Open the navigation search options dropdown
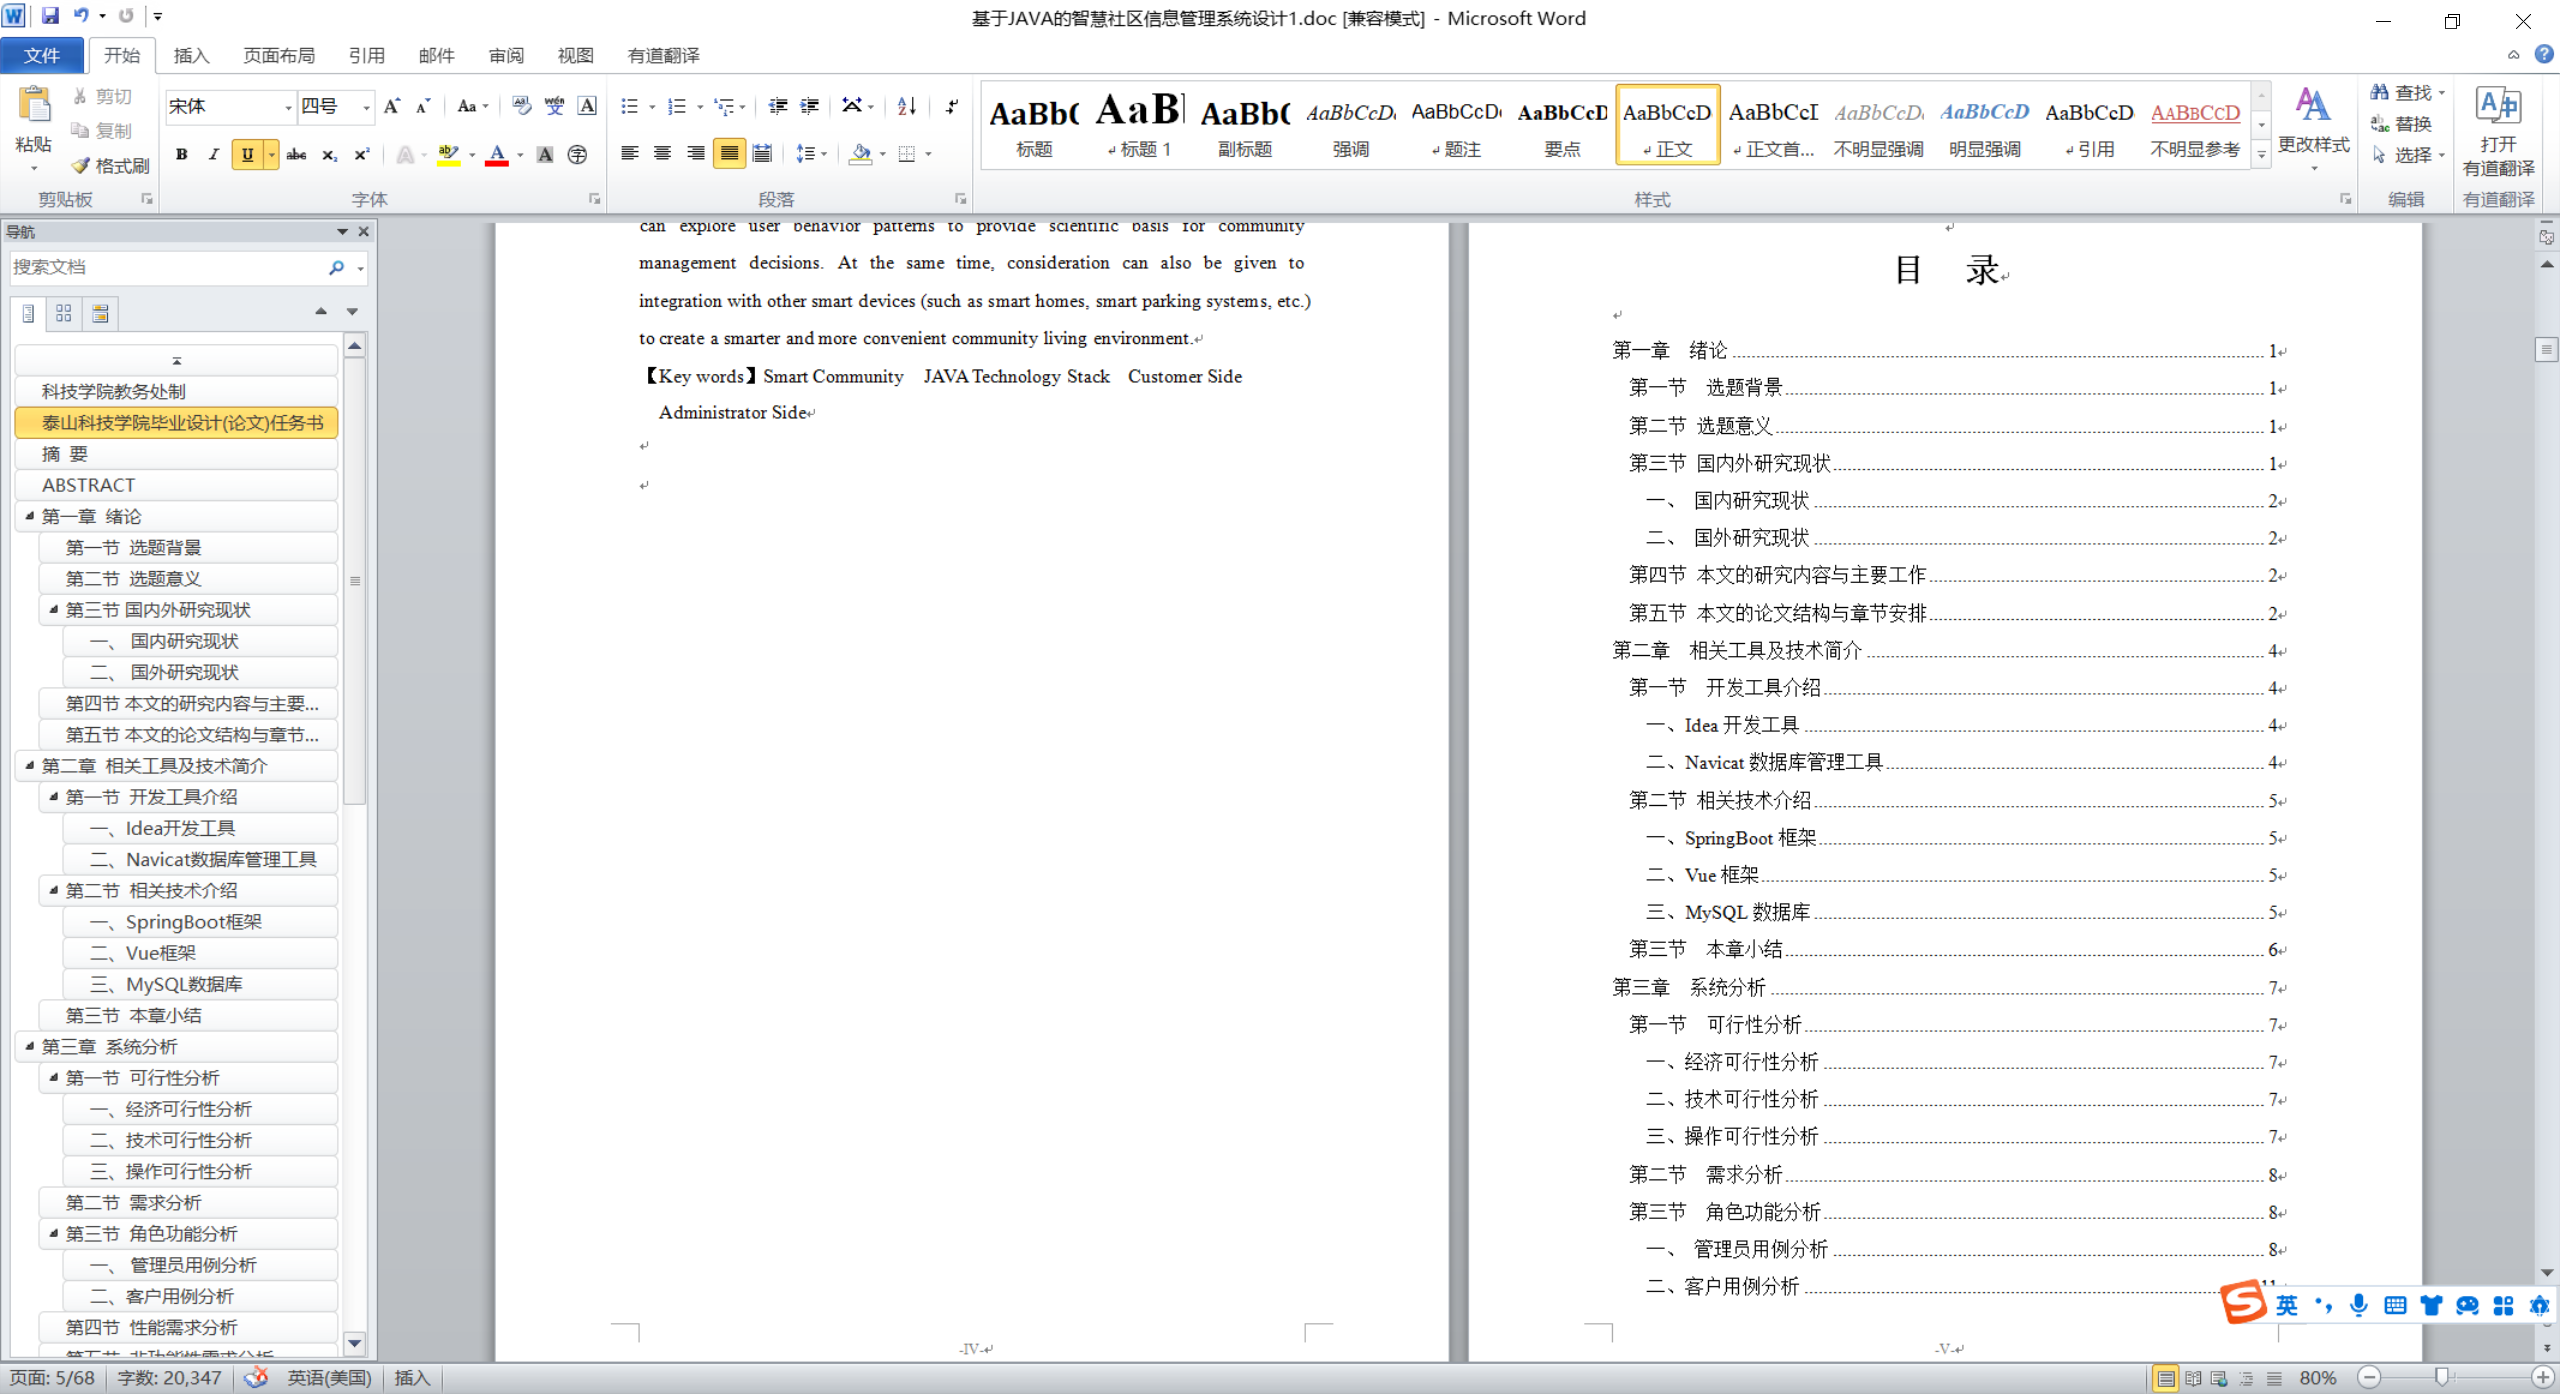The image size is (2560, 1394). [360, 268]
